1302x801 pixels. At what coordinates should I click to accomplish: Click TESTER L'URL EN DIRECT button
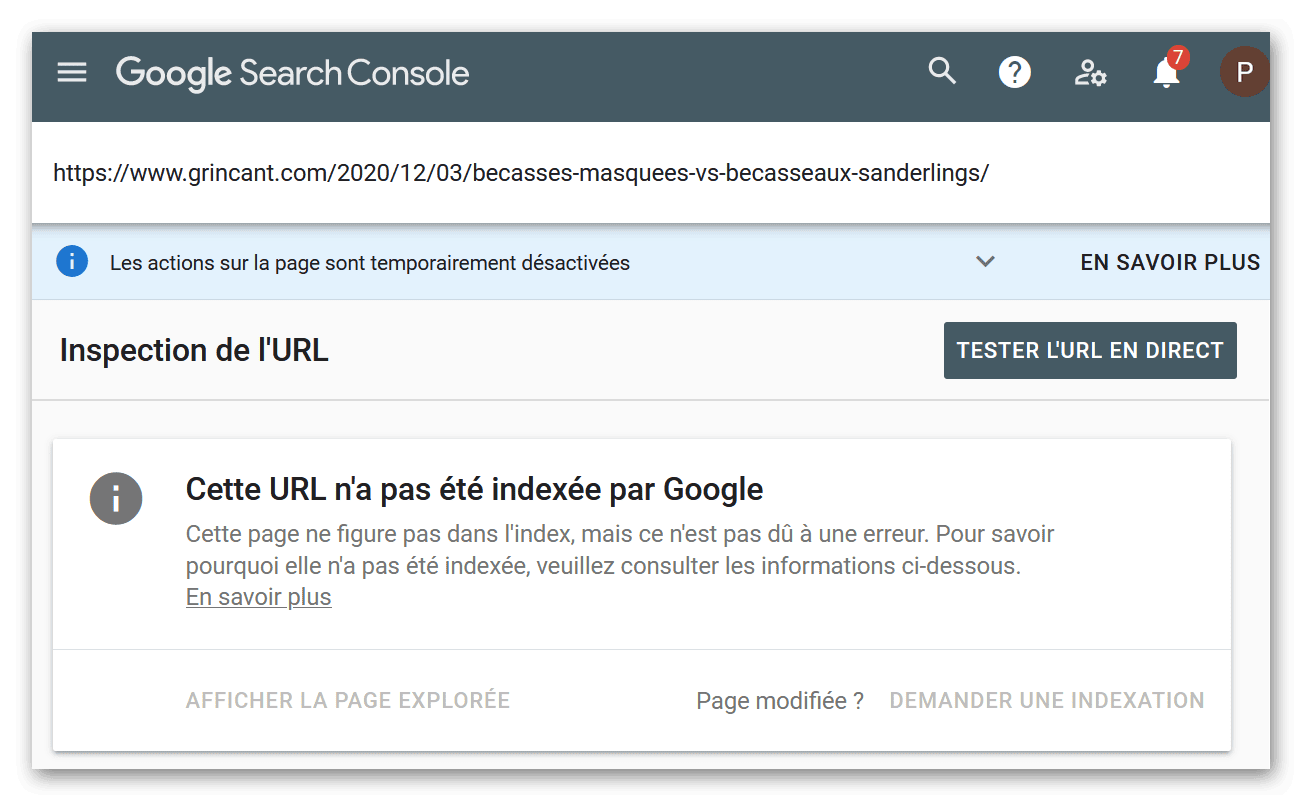tap(1090, 350)
